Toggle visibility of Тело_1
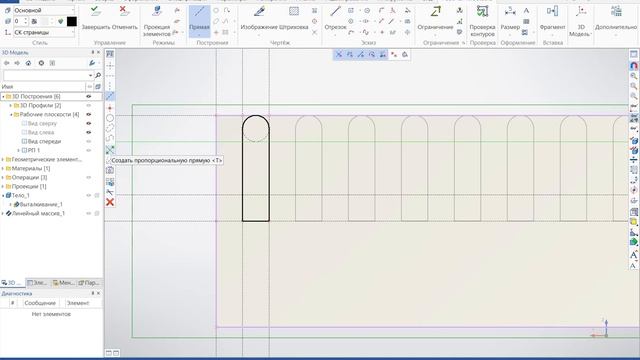The image size is (640, 360). tap(88, 195)
